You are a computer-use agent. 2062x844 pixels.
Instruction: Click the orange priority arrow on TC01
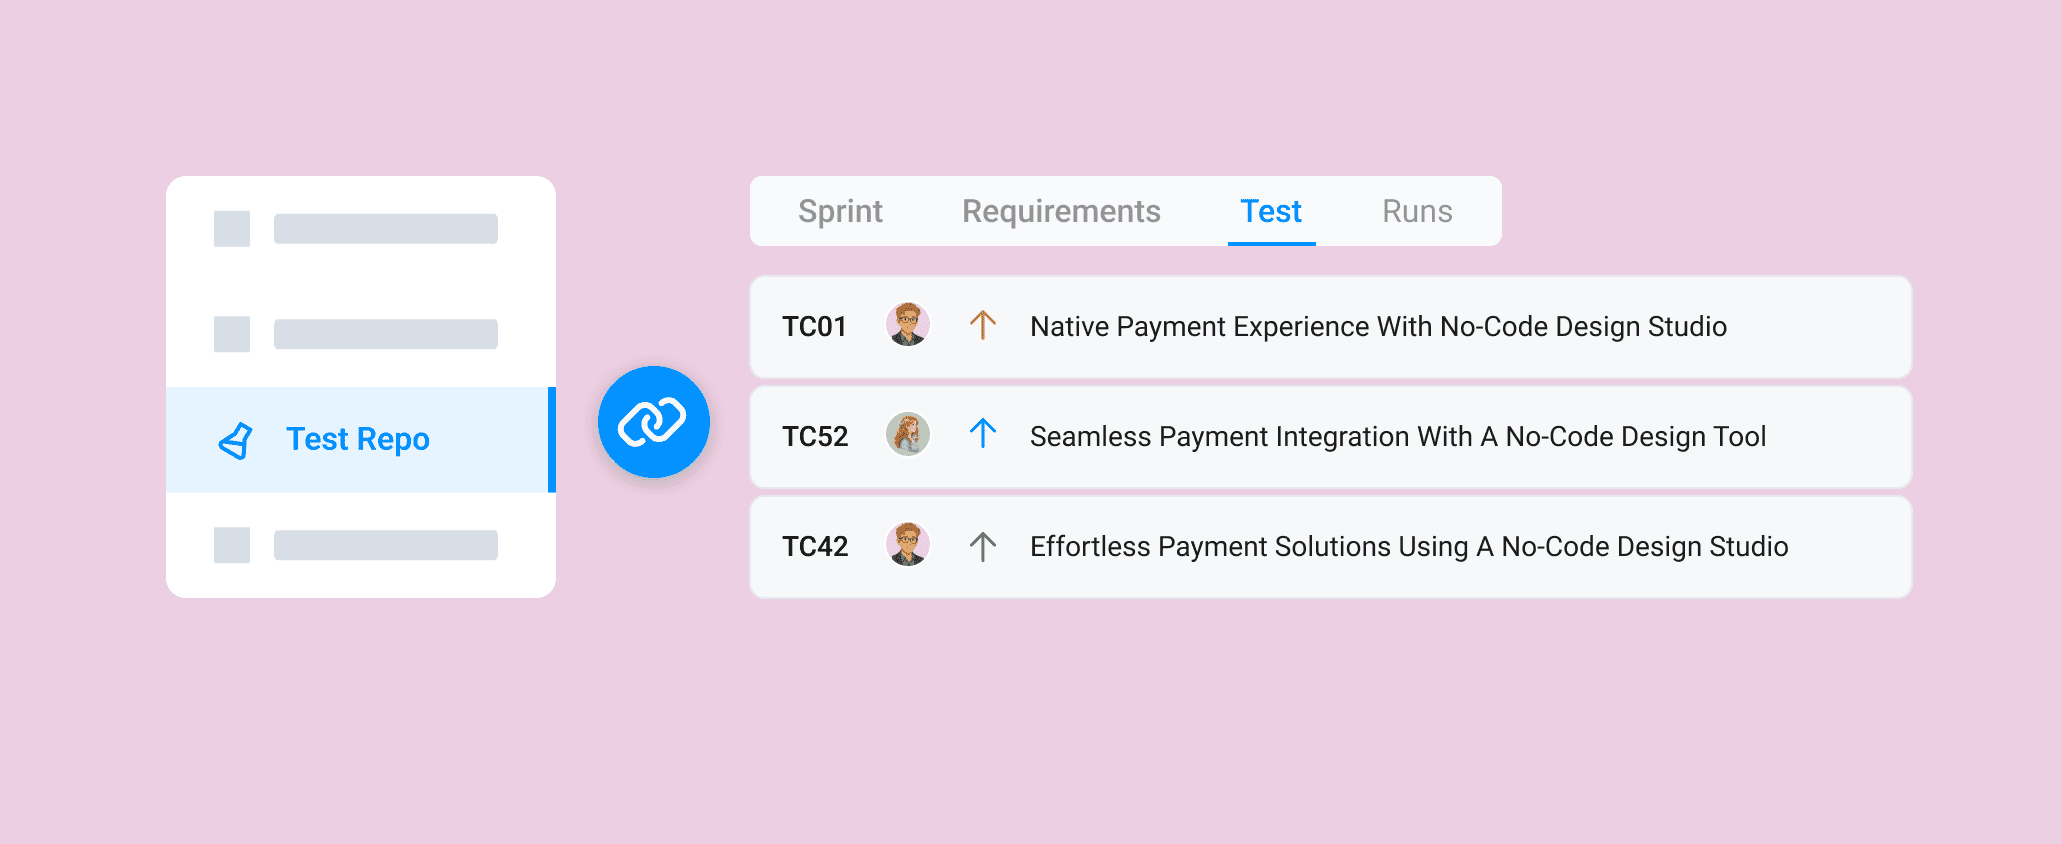click(x=982, y=325)
